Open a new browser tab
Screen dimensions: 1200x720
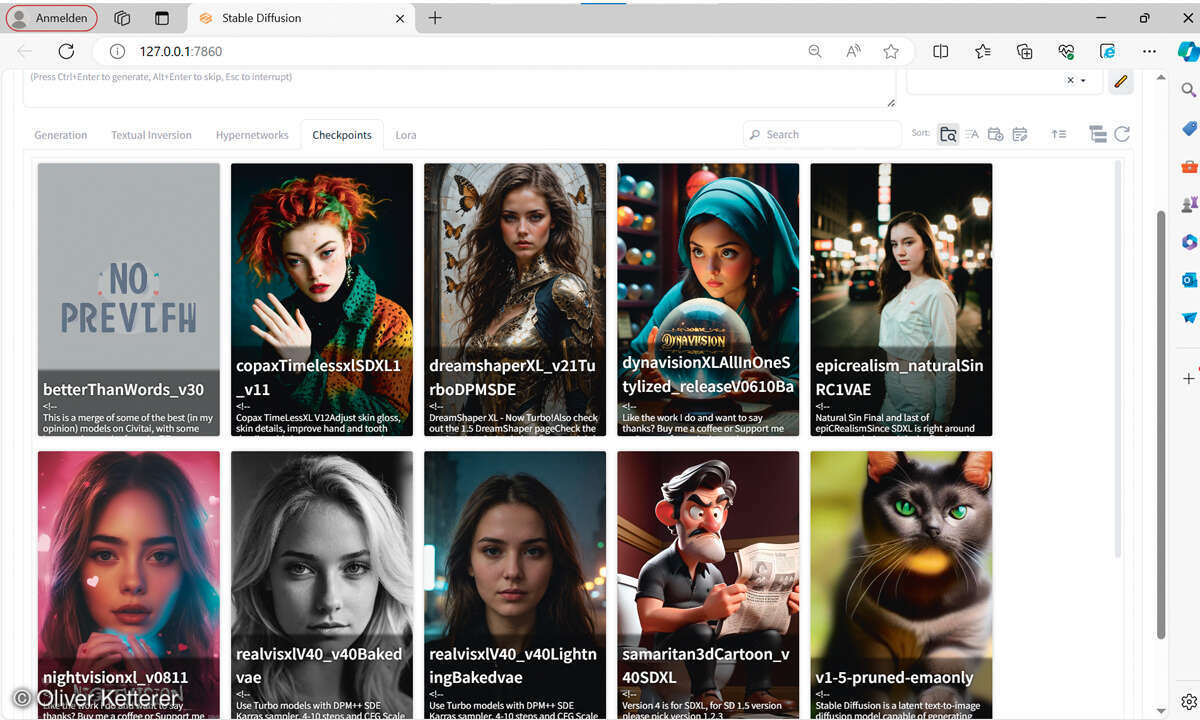point(435,18)
